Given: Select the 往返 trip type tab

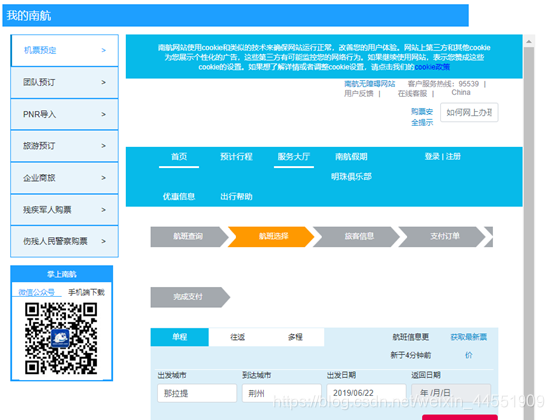Looking at the screenshot, I should pos(237,337).
